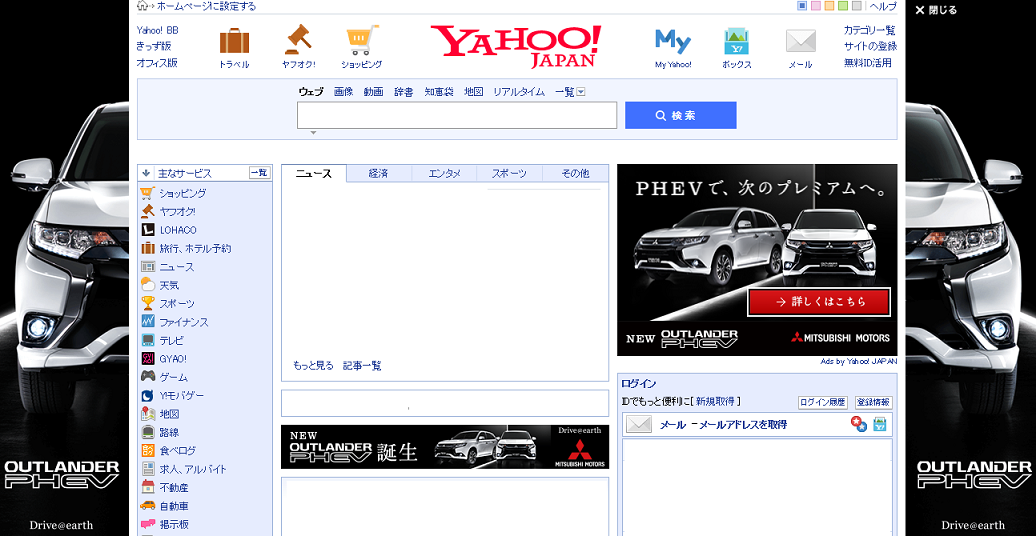Click the Yahoo! JAPAN logo
This screenshot has height=536, width=1036.
[516, 46]
